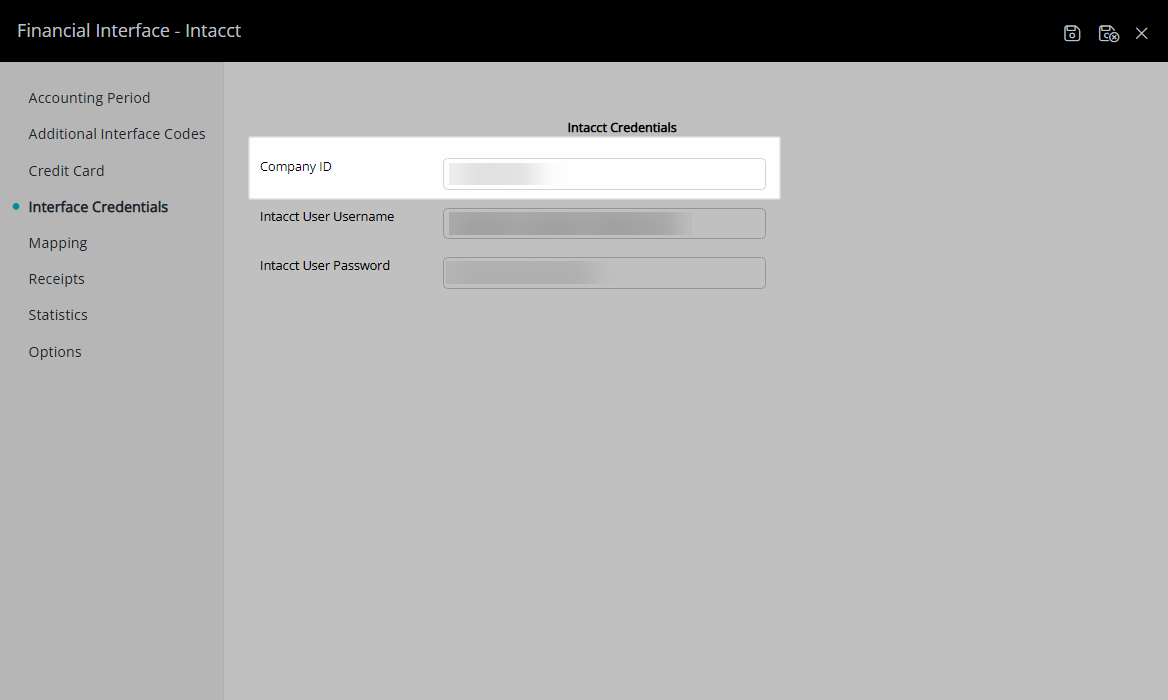Screen dimensions: 1168x700
Task: Click the Intacct User Password label
Action: pyautogui.click(x=325, y=266)
